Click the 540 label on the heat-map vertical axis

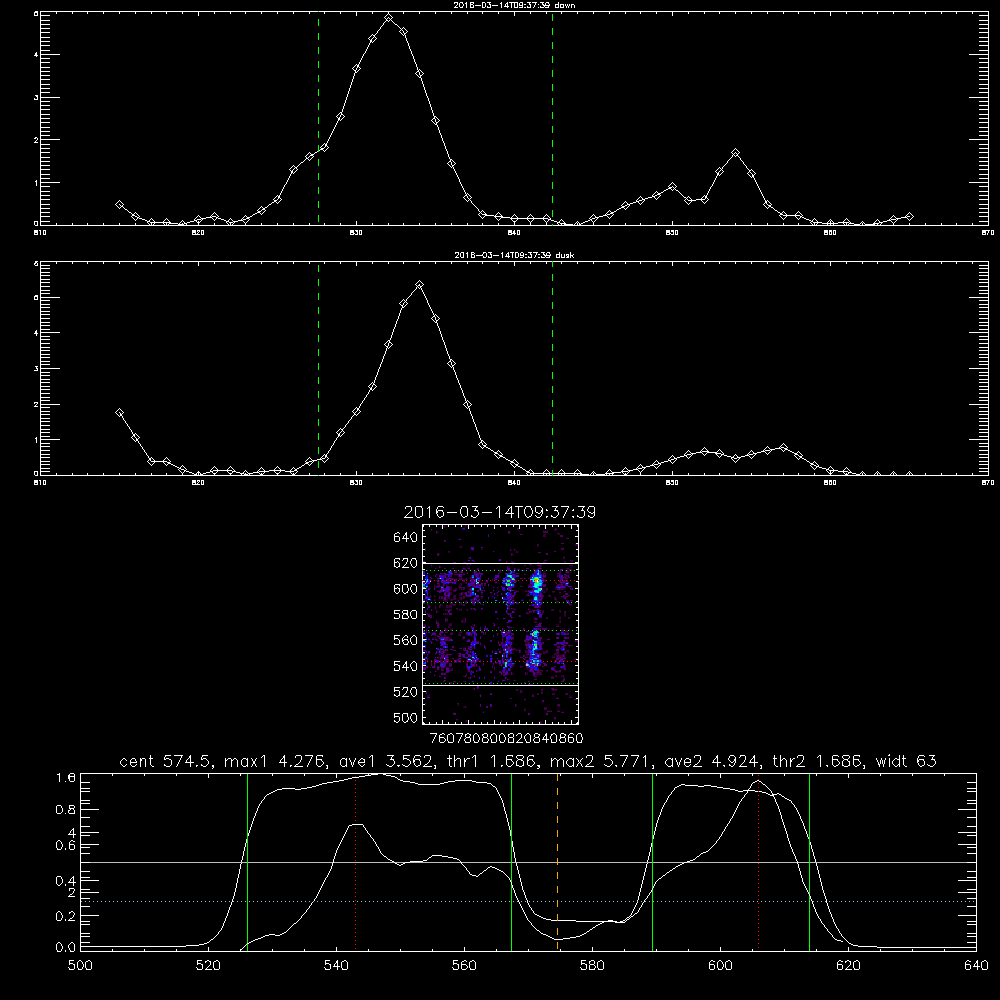pyautogui.click(x=406, y=666)
